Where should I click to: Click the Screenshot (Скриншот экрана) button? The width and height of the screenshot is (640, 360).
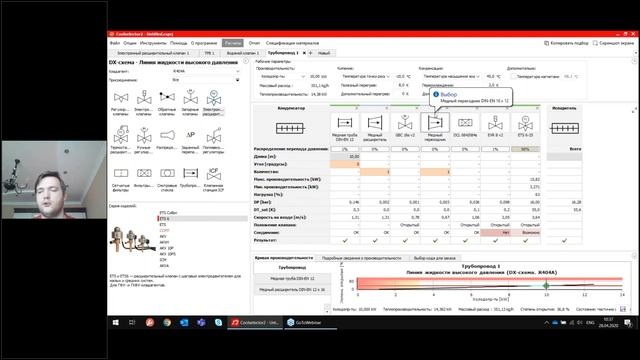[x=613, y=43]
